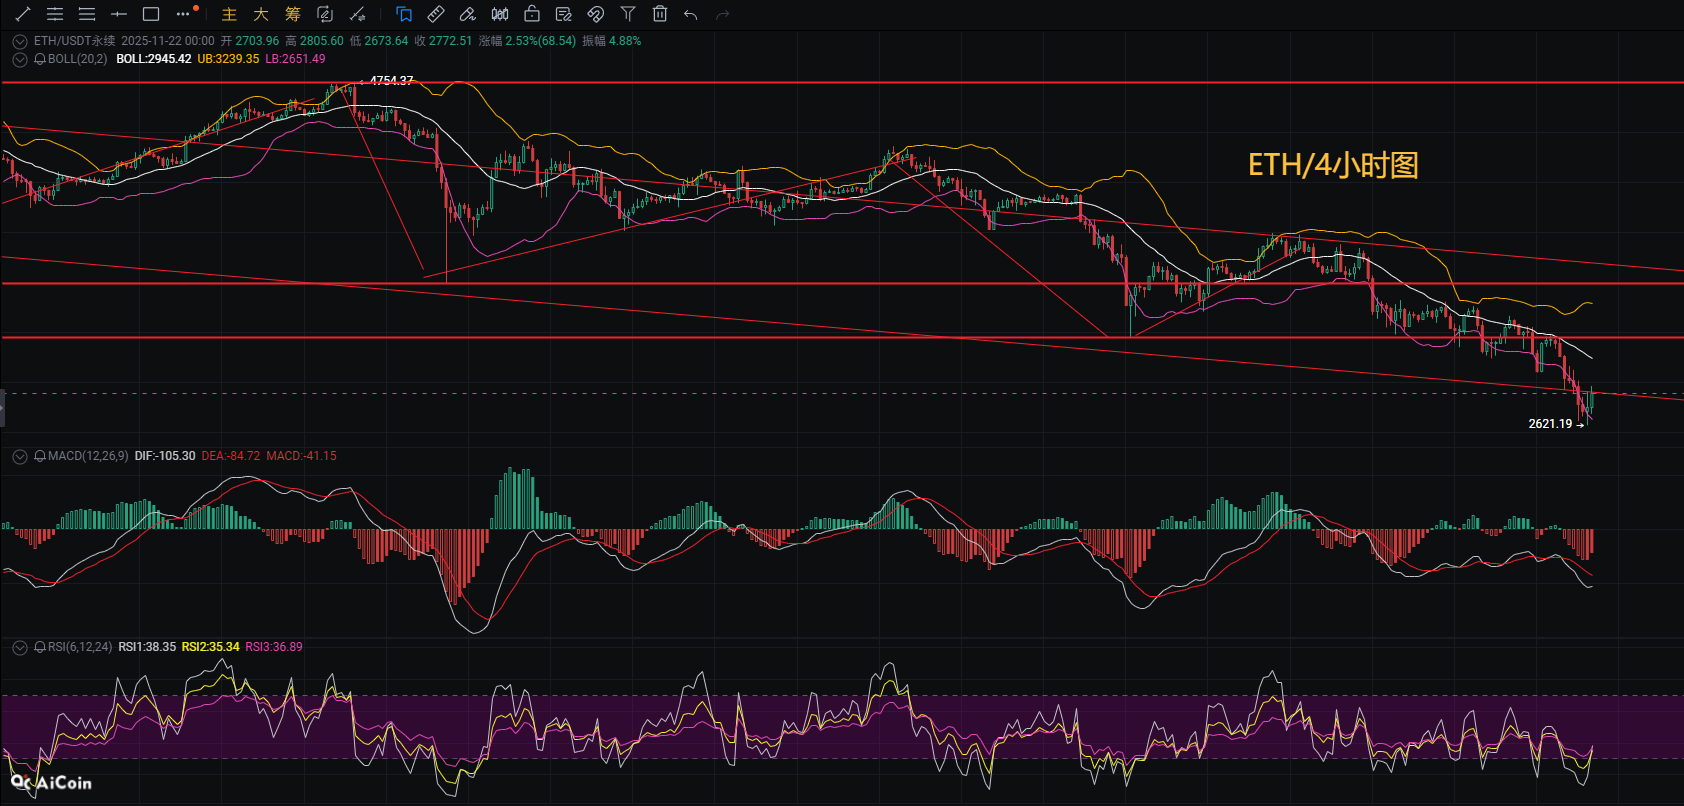Click the lock drawings icon
This screenshot has height=806, width=1684.
[x=532, y=14]
